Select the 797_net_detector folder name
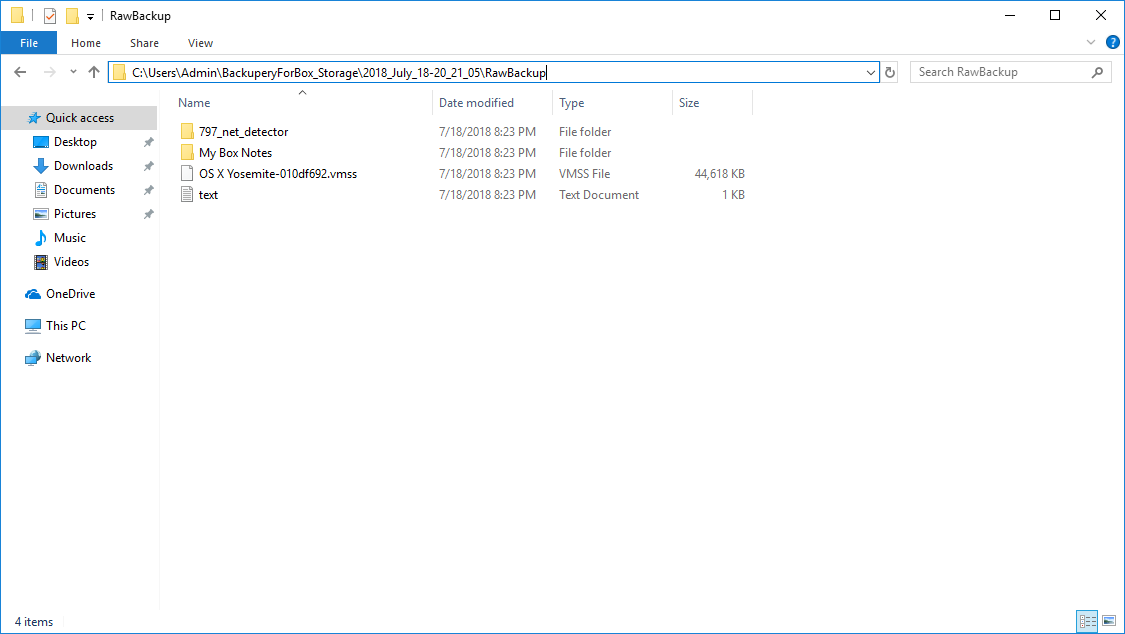The image size is (1125, 634). pos(243,132)
